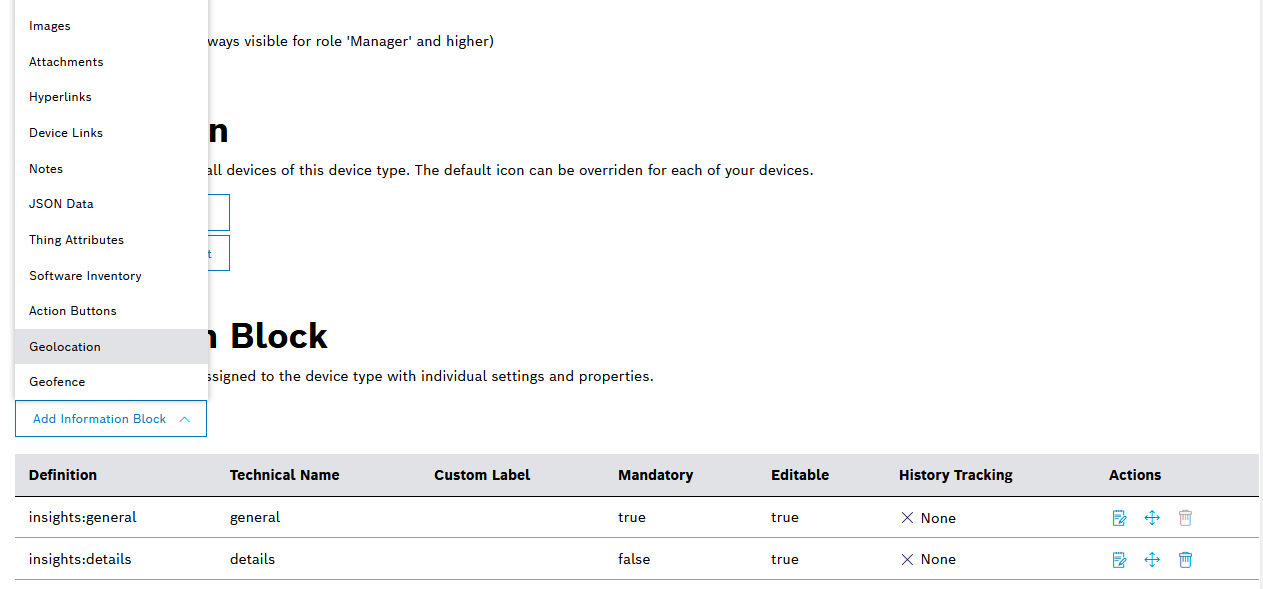
Task: Click the greyed trash icon for insights:general
Action: [x=1185, y=518]
